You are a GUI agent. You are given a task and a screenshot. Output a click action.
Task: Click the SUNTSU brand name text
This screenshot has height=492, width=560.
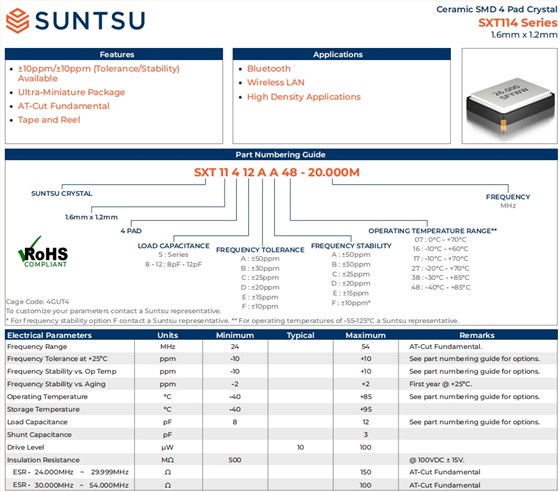tap(90, 21)
